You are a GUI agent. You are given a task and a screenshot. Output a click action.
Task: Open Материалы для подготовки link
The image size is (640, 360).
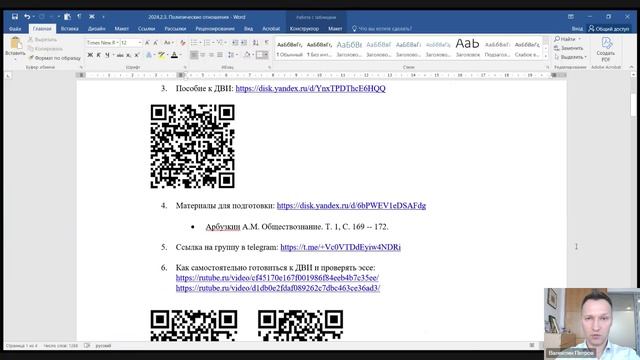tap(351, 205)
